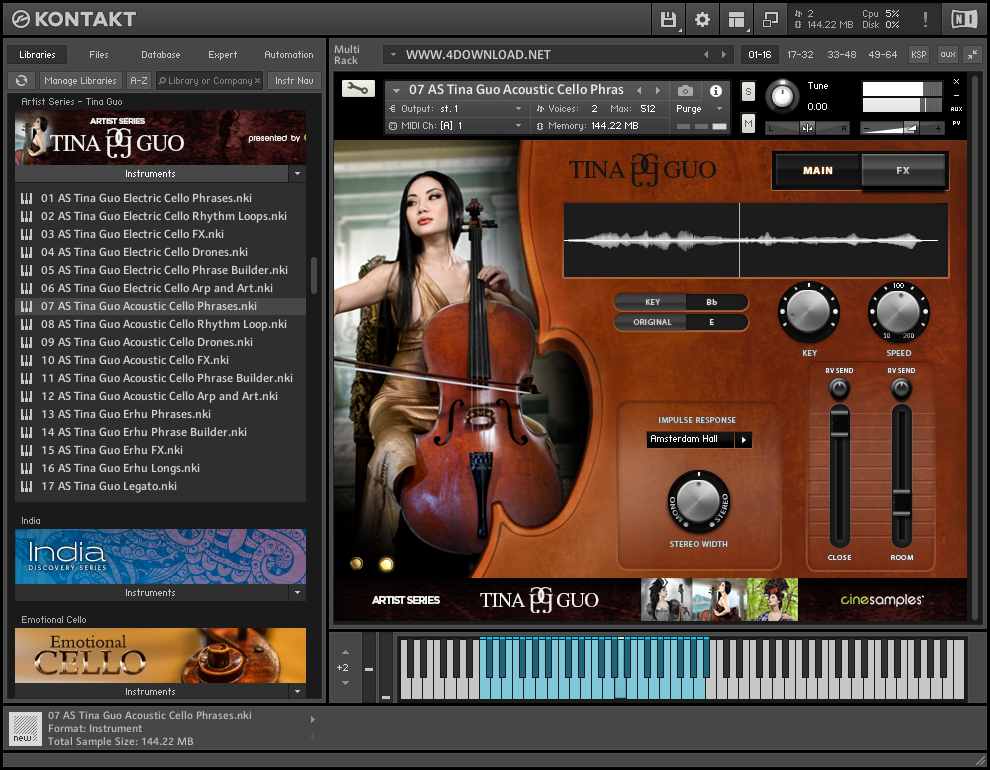The width and height of the screenshot is (990, 770).
Task: Click next multi rack arrow
Action: pos(724,55)
